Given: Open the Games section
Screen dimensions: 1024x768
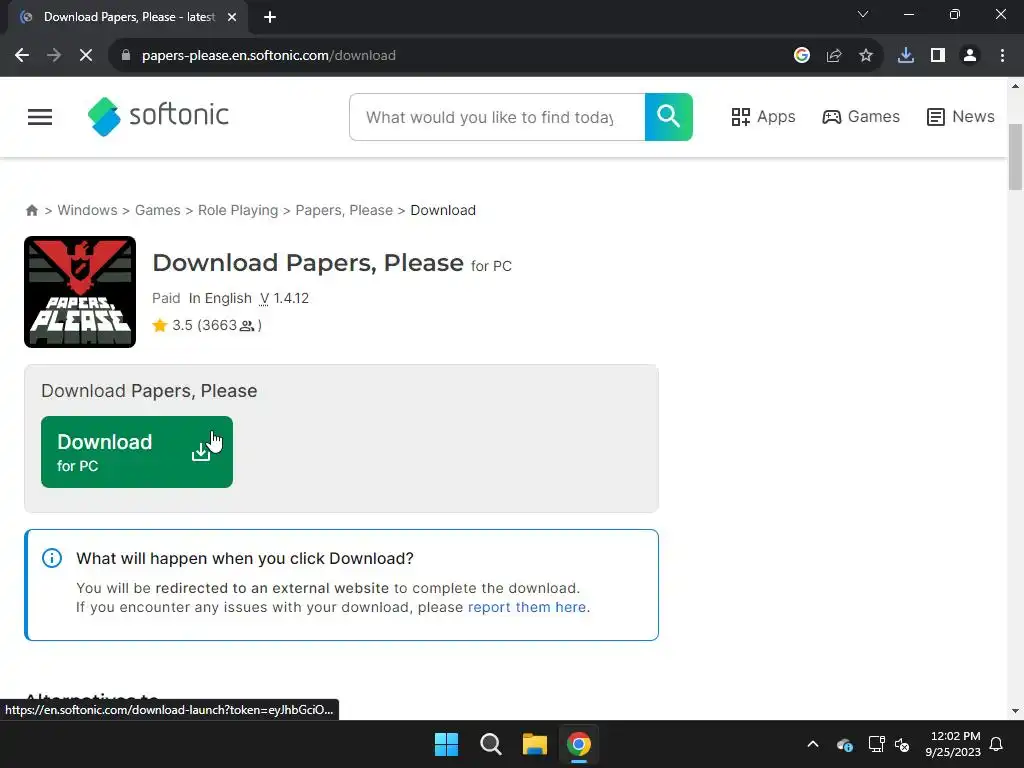Looking at the screenshot, I should (x=860, y=117).
